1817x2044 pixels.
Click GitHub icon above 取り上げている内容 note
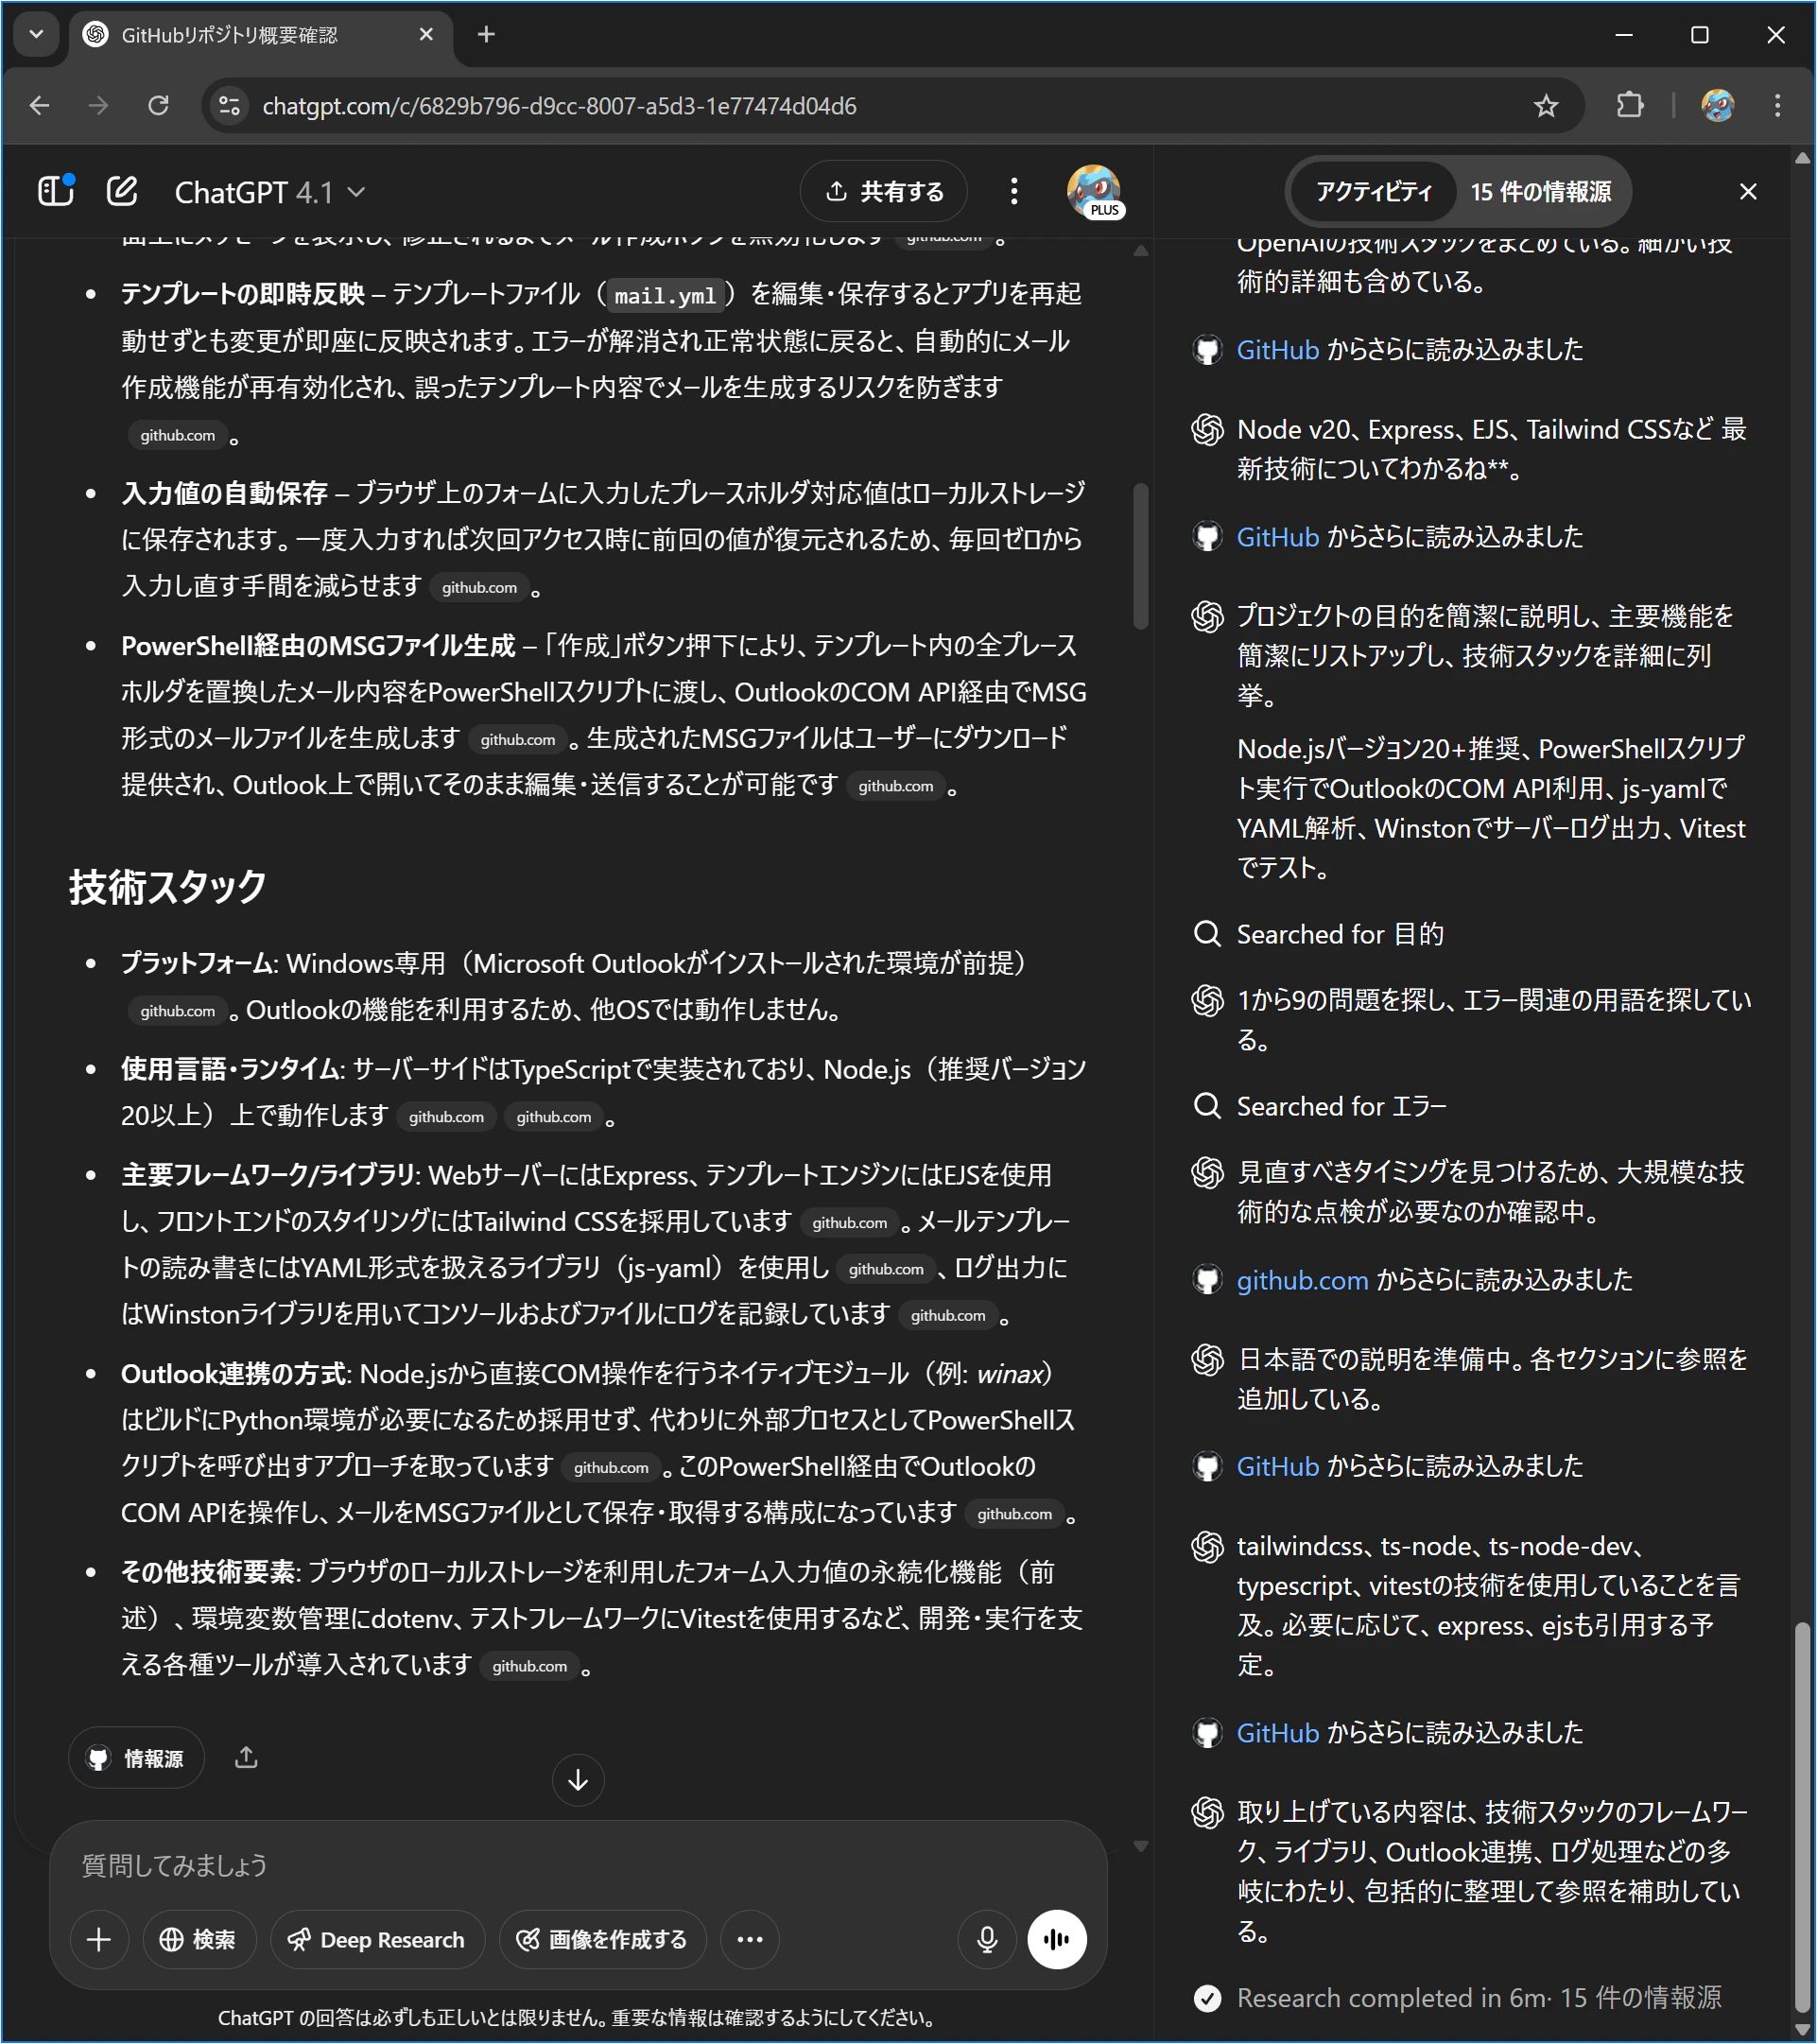(x=1207, y=1733)
